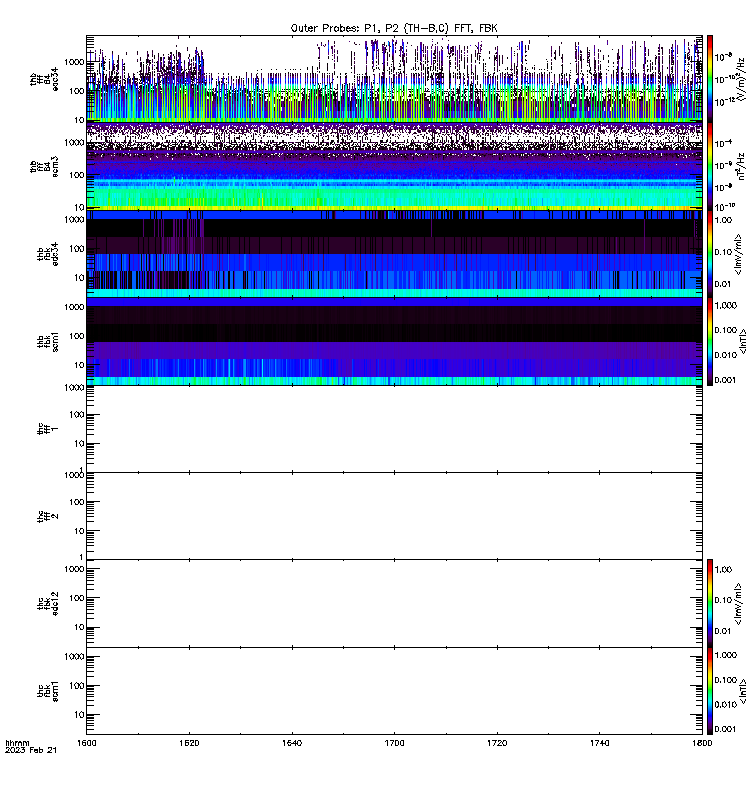
Task: Click the thb fbk edc34 mV/m color bar
Action: point(710,254)
